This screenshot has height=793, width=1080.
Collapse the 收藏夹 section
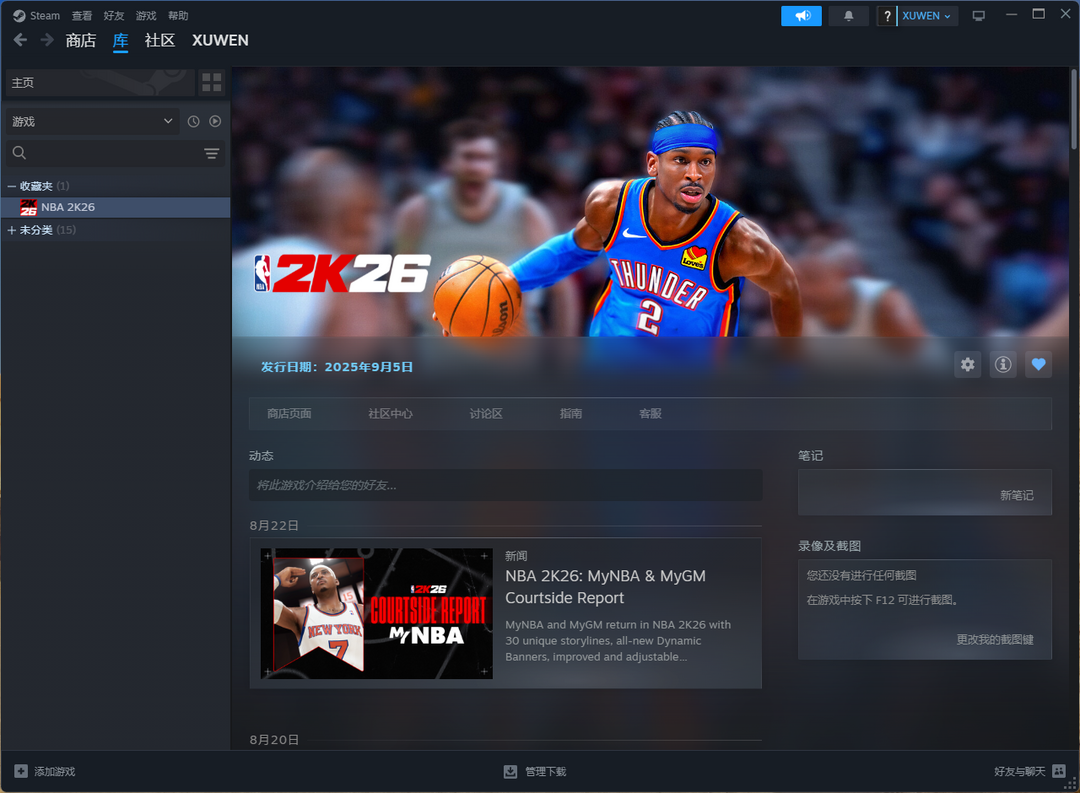[x=12, y=186]
